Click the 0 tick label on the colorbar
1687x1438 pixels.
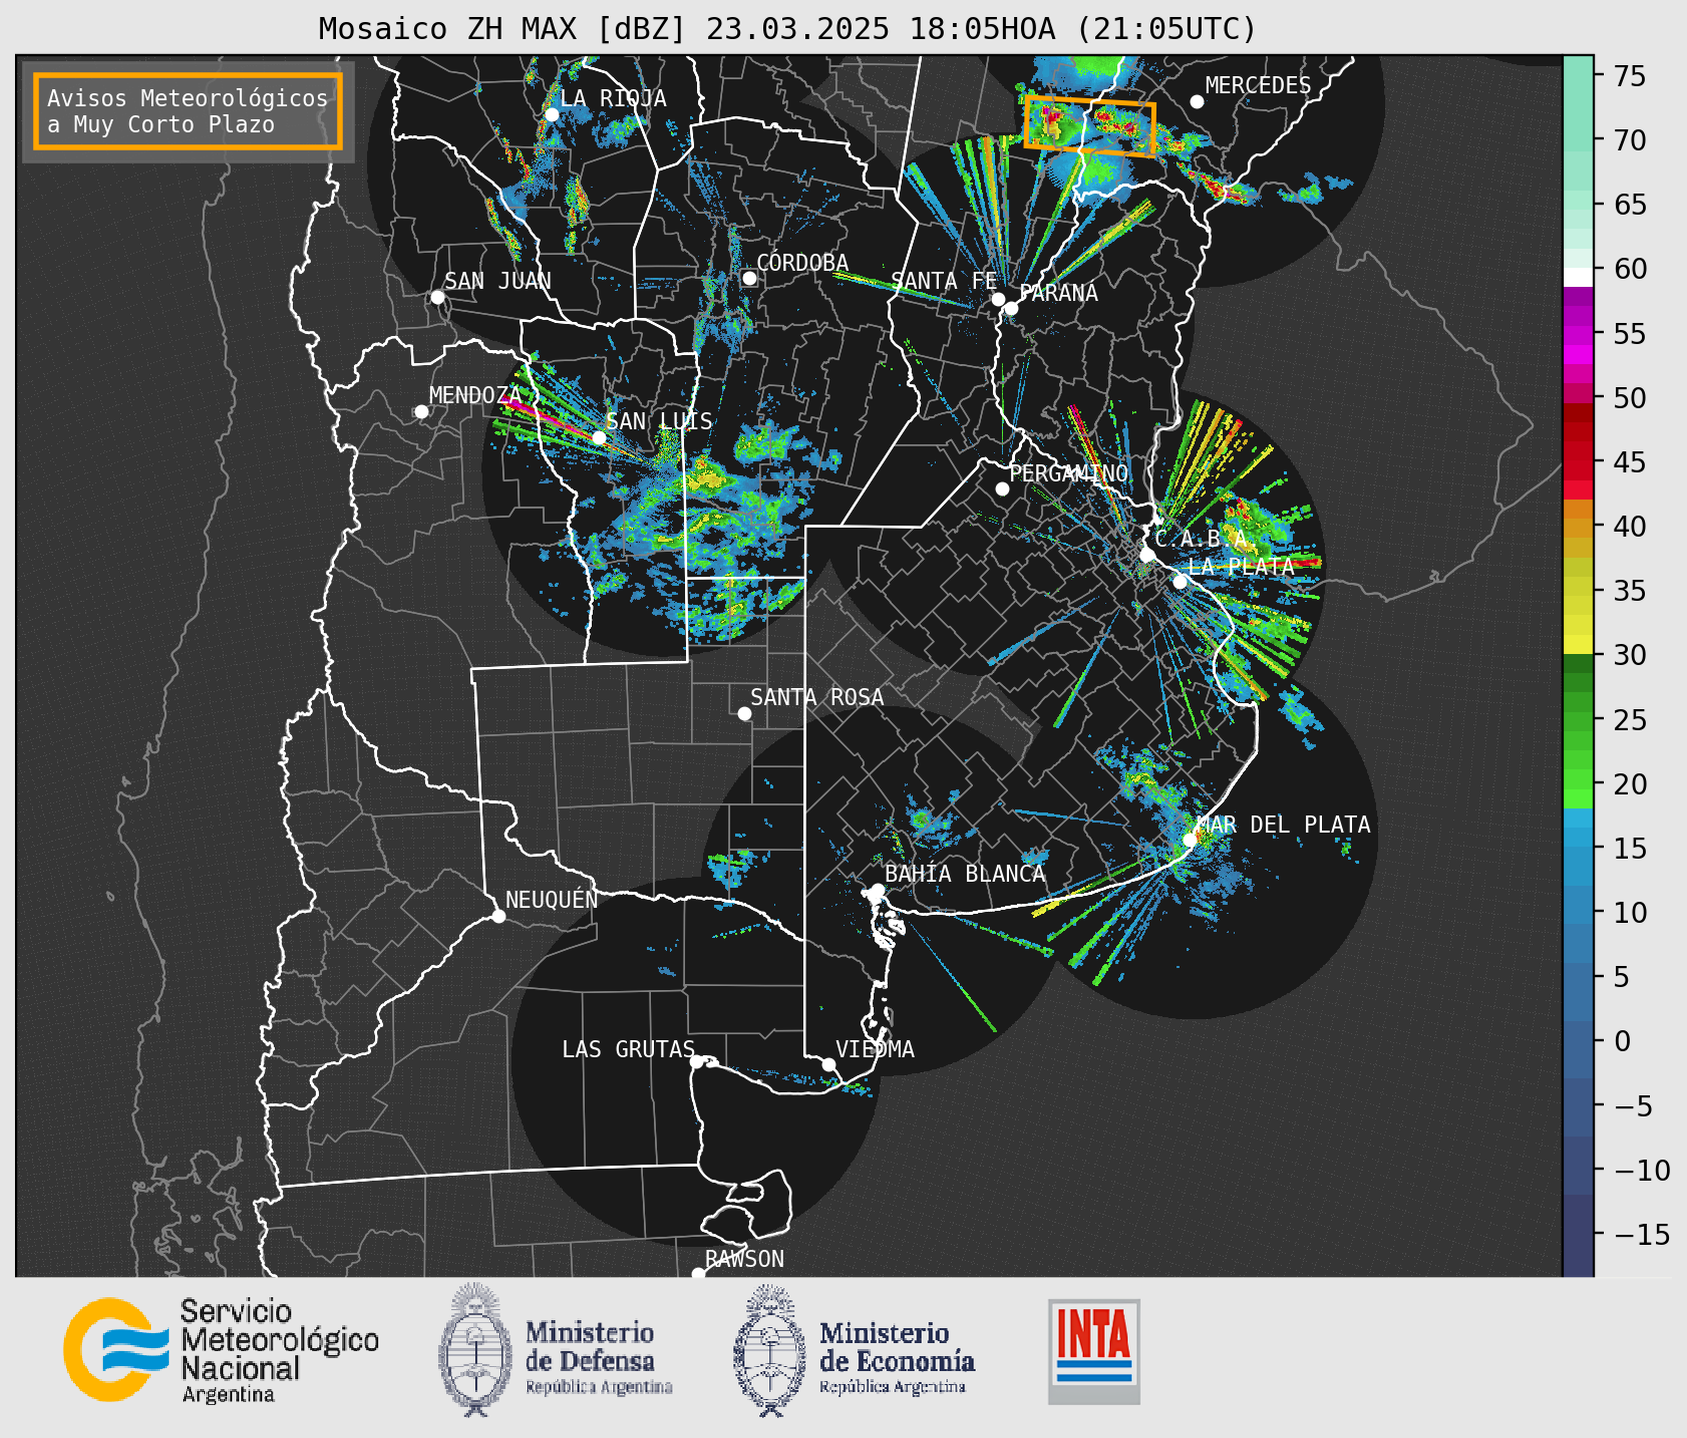pyautogui.click(x=1621, y=1041)
